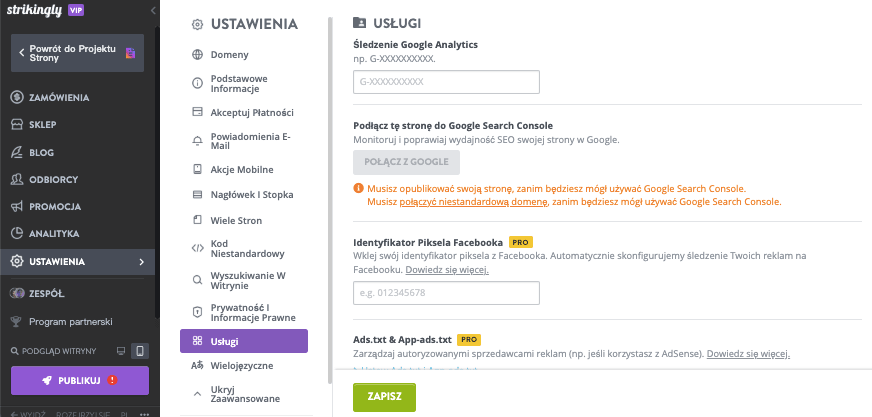Open Wielojęzyczne language settings

click(x=244, y=366)
